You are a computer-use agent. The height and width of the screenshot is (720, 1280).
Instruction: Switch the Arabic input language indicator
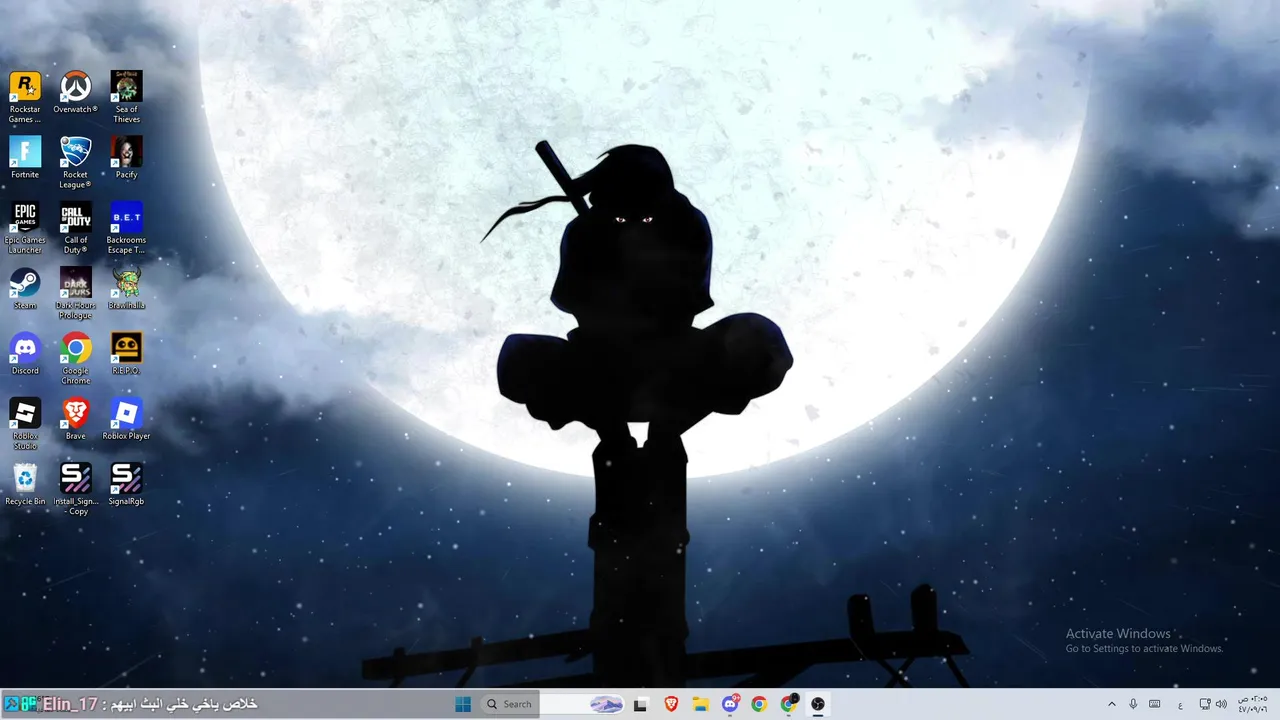[1181, 704]
